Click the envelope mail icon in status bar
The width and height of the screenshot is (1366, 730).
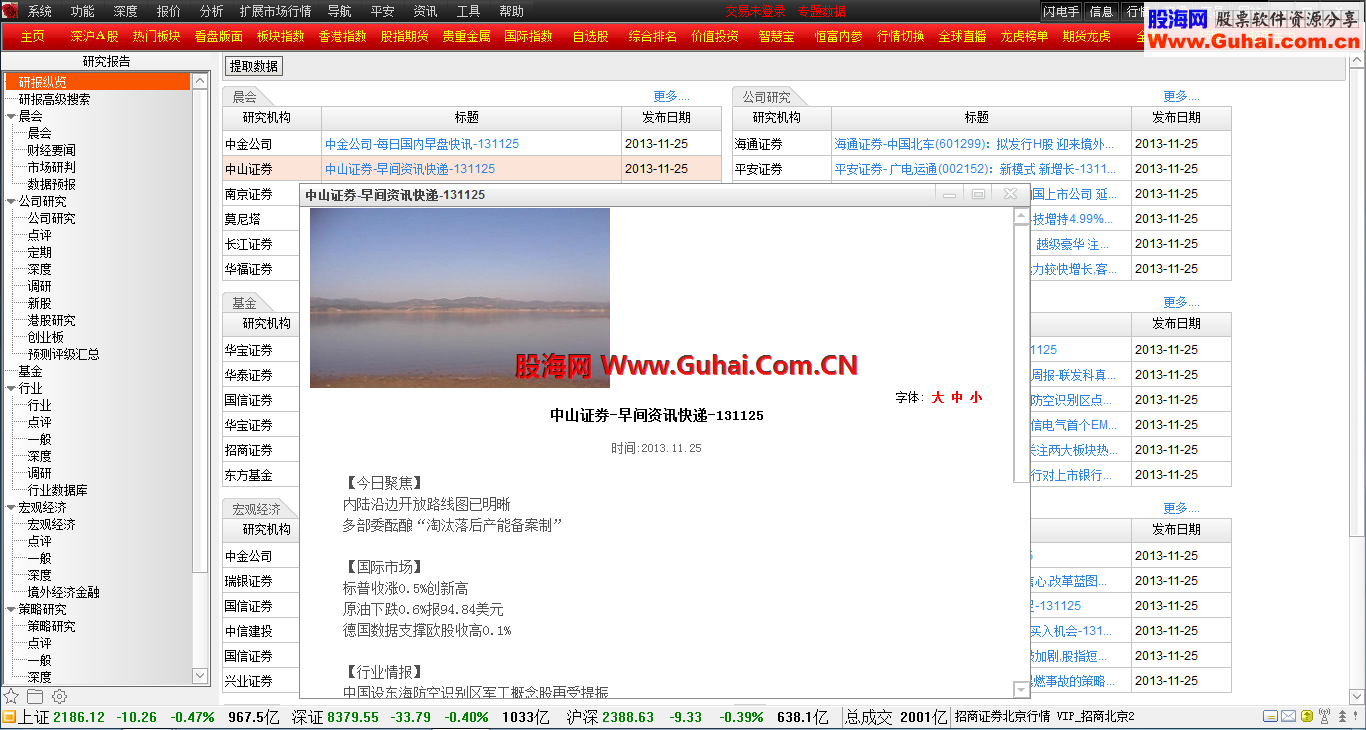click(x=1289, y=717)
